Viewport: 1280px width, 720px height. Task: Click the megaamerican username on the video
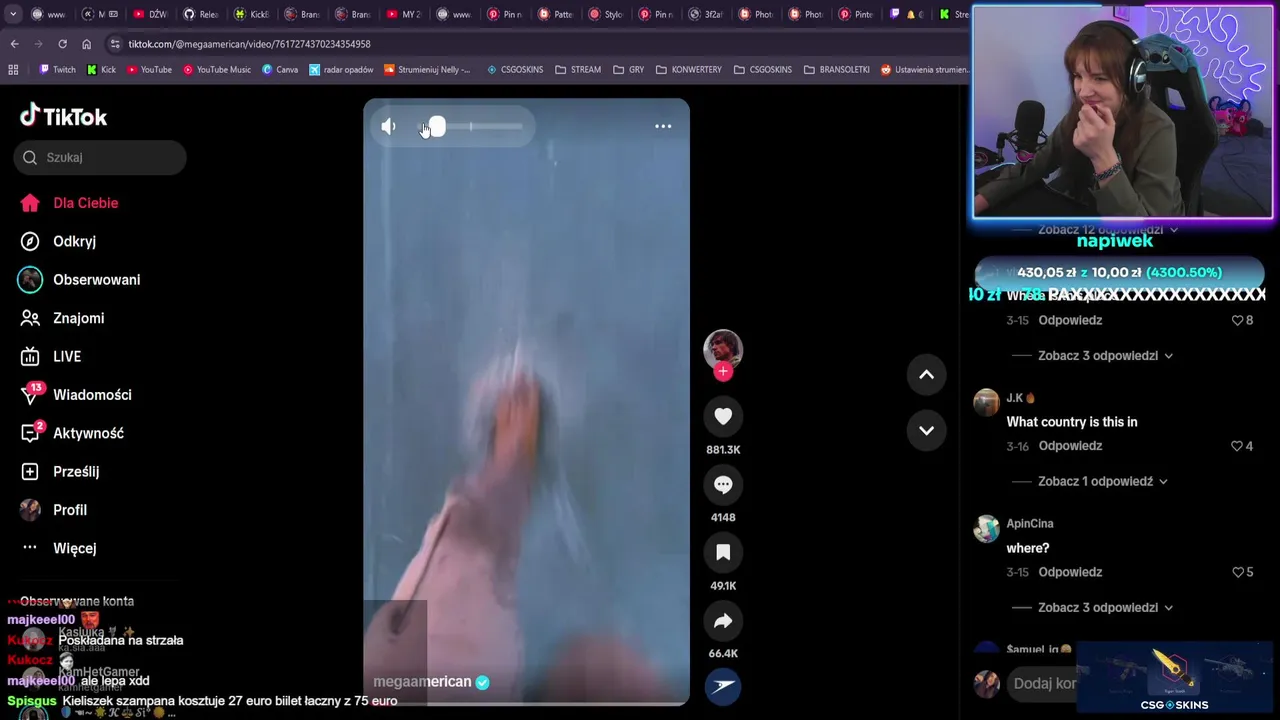point(422,682)
